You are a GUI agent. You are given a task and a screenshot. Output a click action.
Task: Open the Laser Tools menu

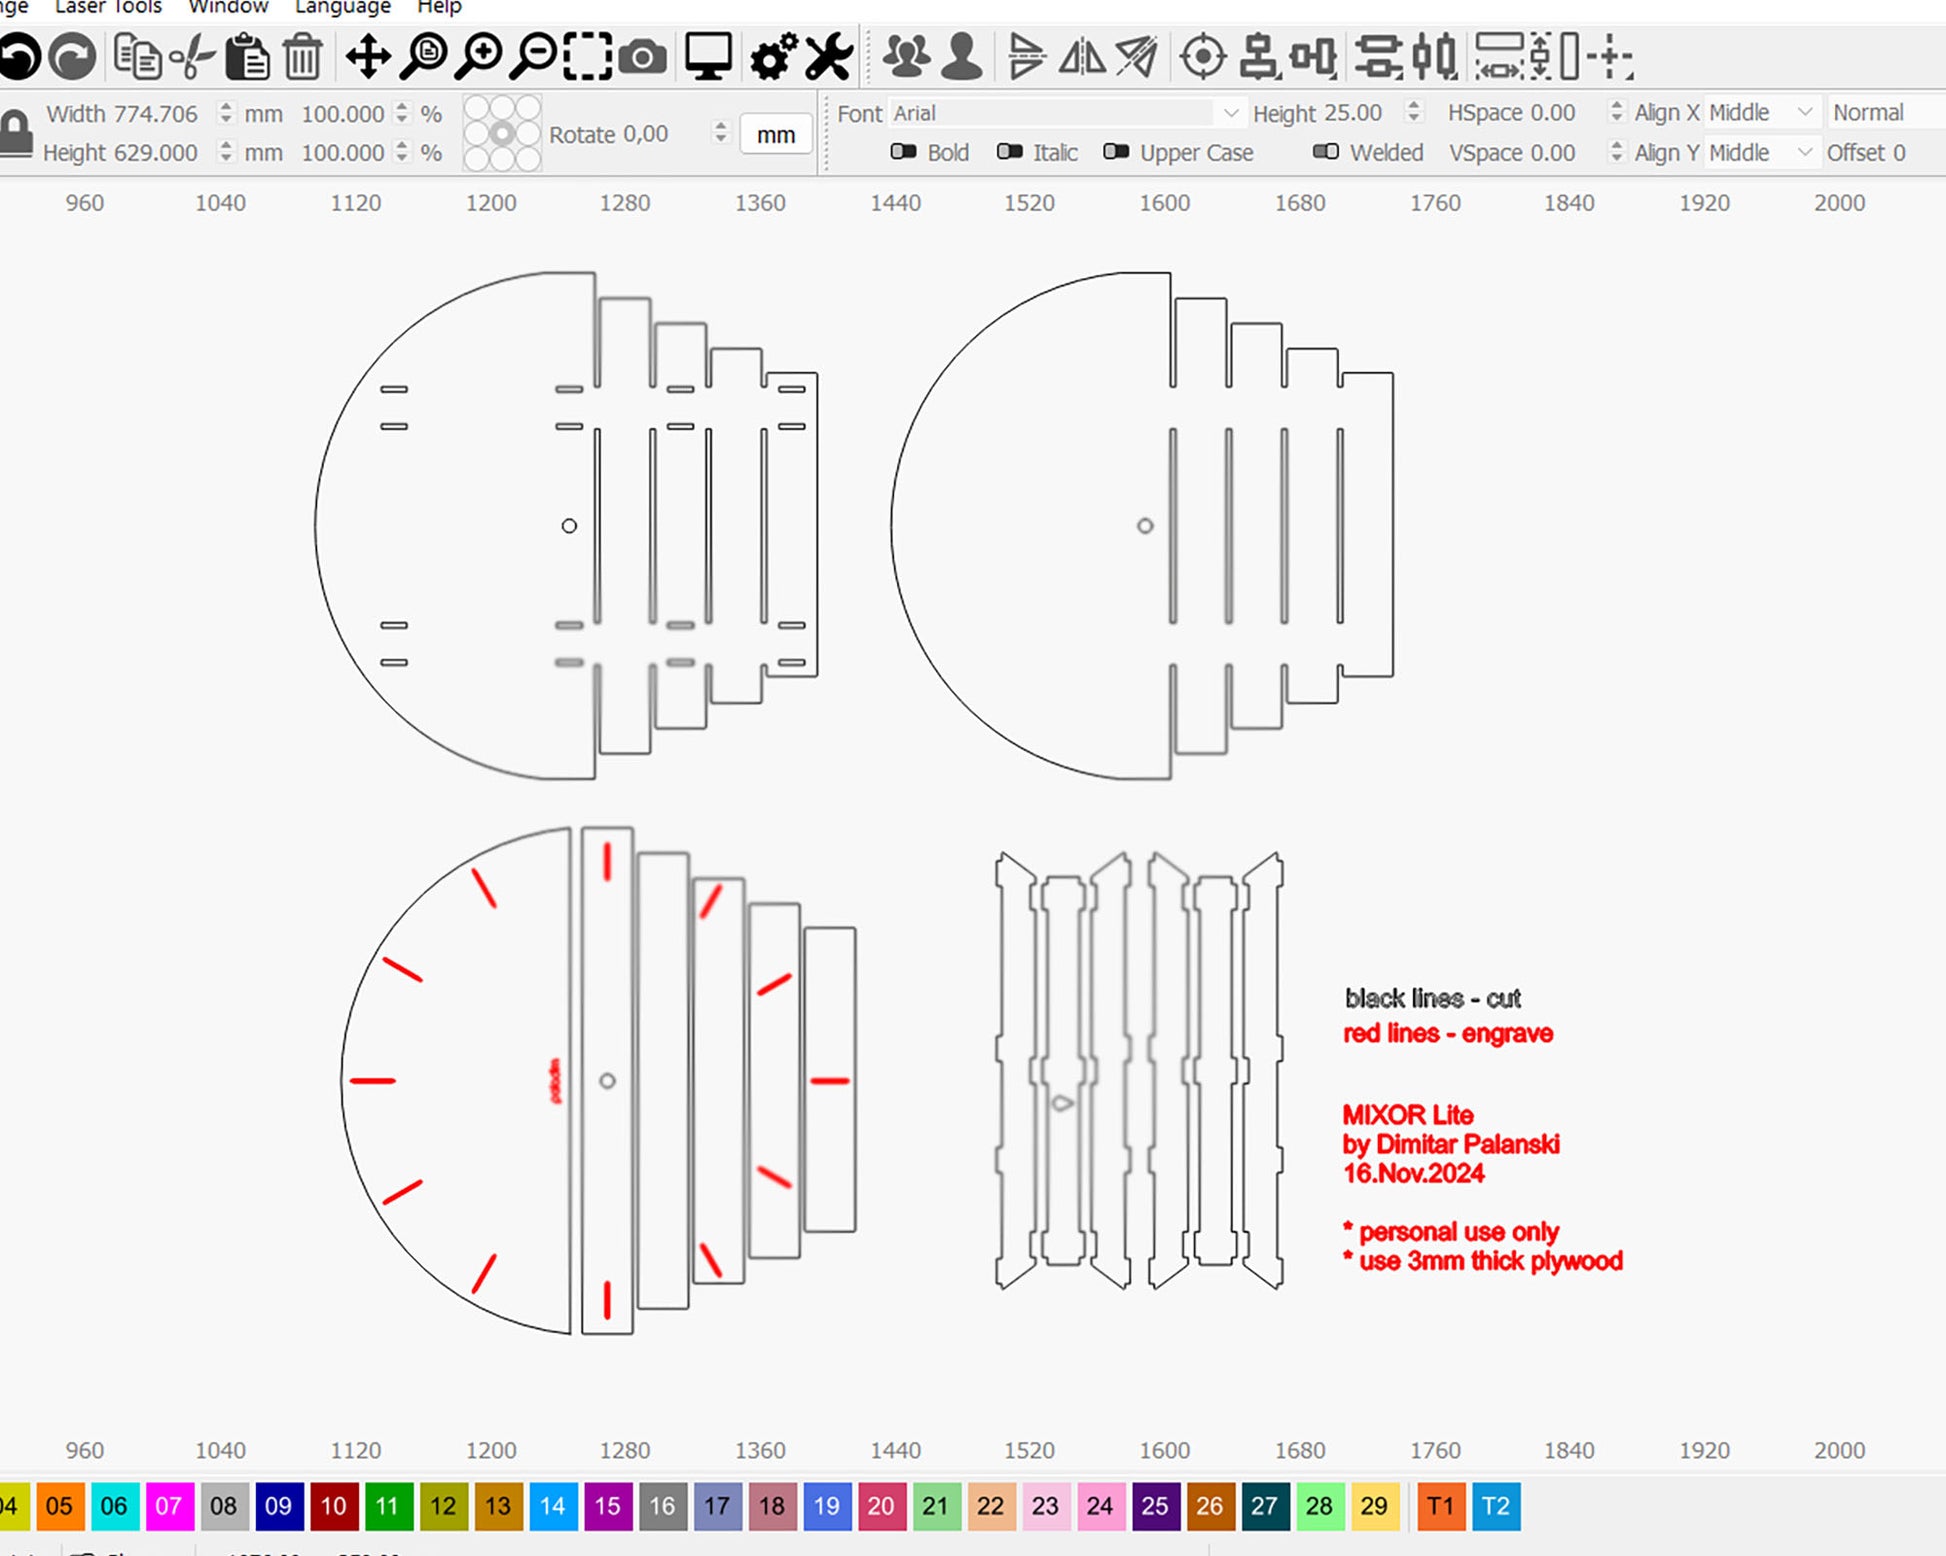(108, 8)
